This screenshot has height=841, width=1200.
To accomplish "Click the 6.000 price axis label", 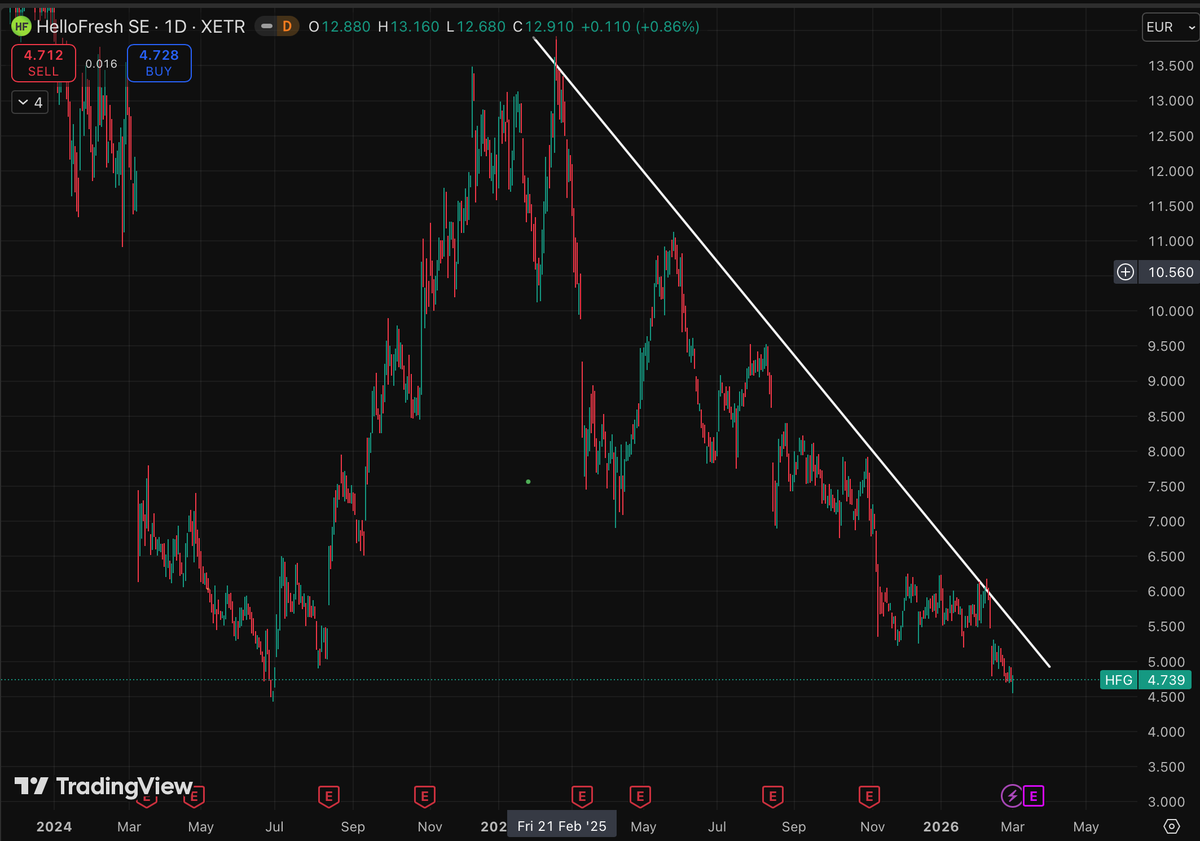I will coord(1168,591).
